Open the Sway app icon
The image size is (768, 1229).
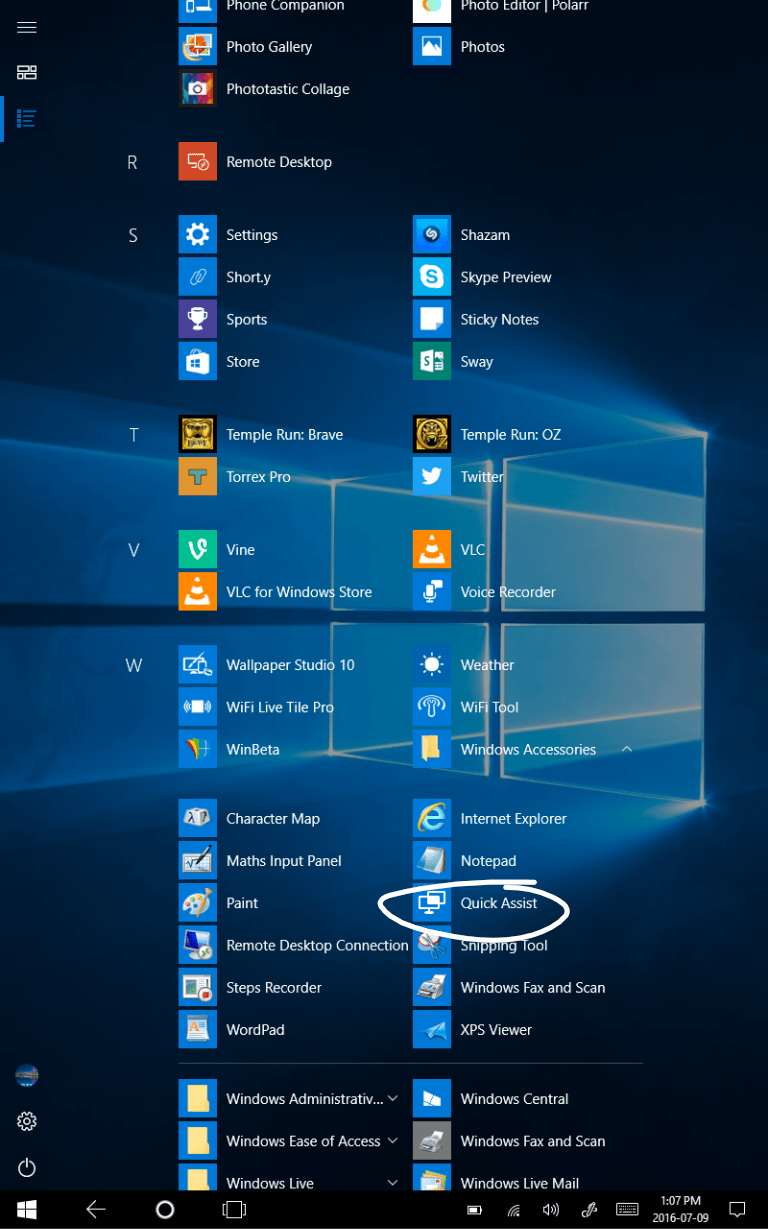click(432, 361)
